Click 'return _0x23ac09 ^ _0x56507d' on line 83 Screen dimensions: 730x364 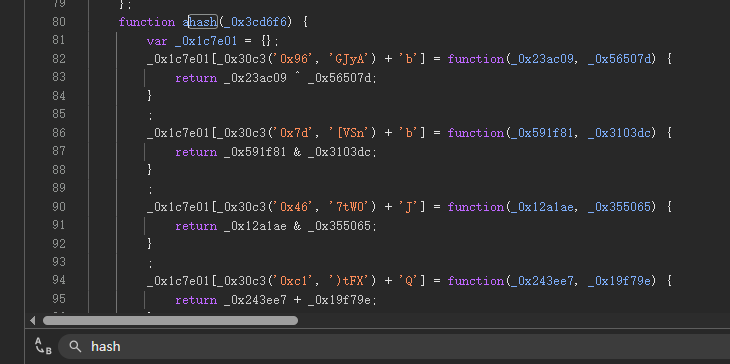tap(275, 78)
